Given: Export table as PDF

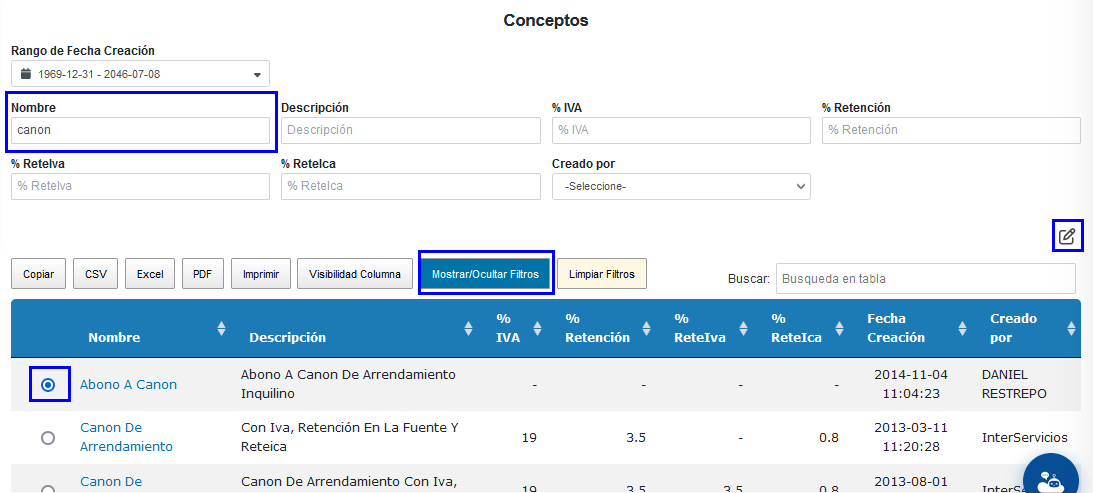Looking at the screenshot, I should [203, 274].
